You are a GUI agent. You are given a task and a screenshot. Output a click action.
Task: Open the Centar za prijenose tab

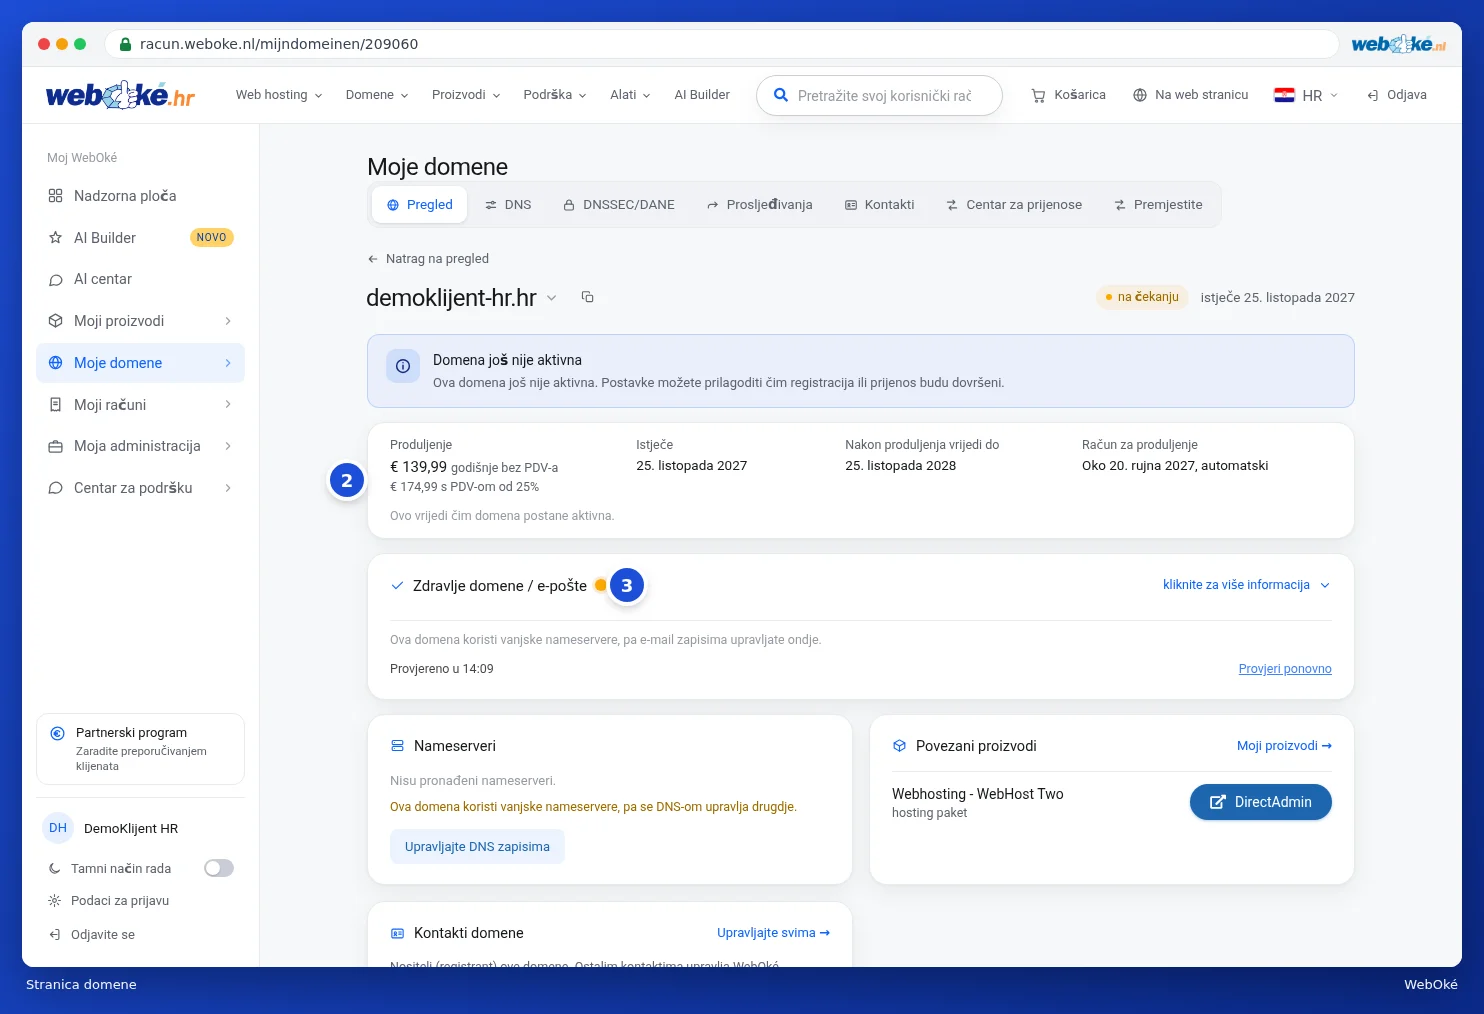(1014, 205)
